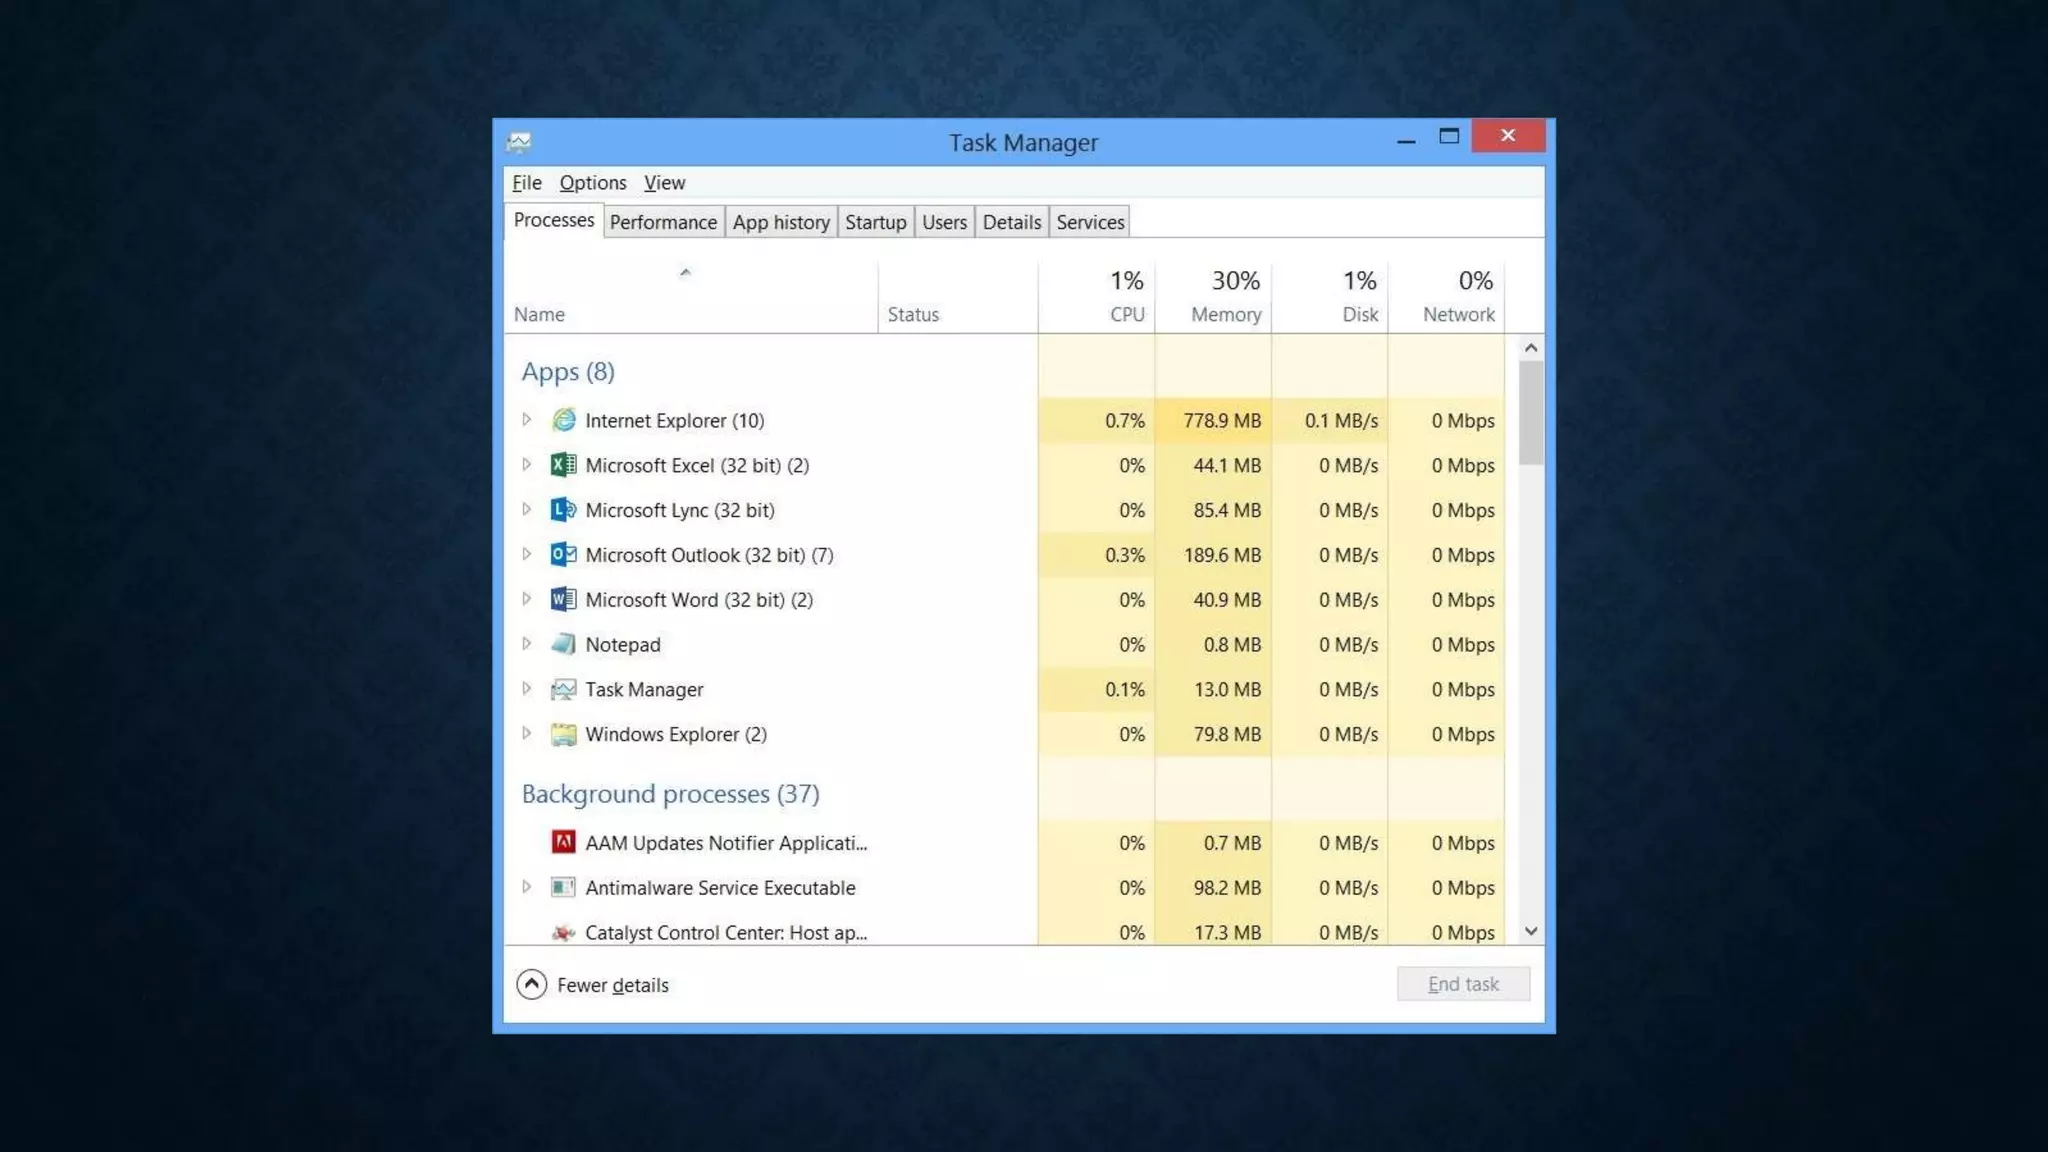The height and width of the screenshot is (1152, 2048).
Task: Open the Startup tab
Action: pos(875,222)
